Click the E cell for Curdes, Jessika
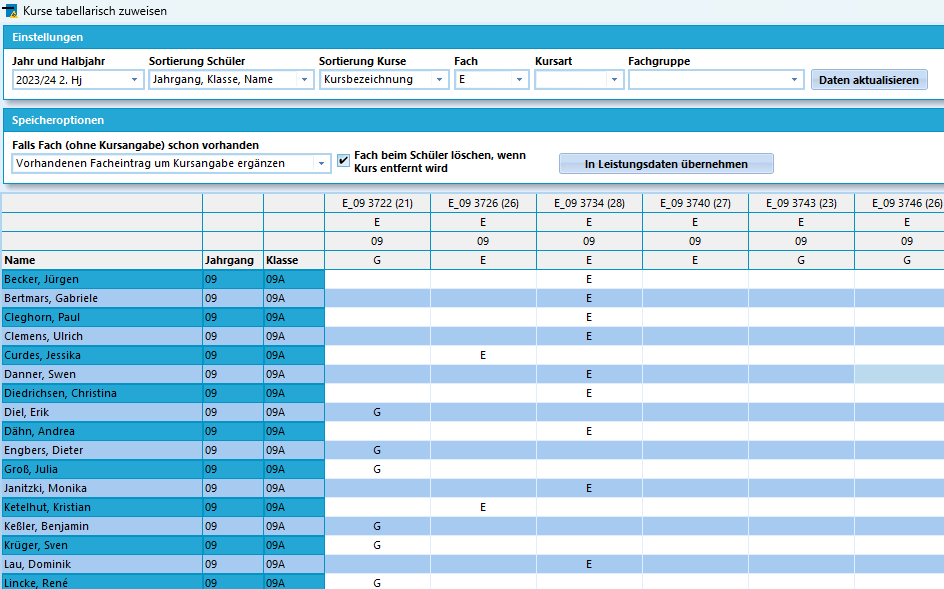 (x=483, y=355)
